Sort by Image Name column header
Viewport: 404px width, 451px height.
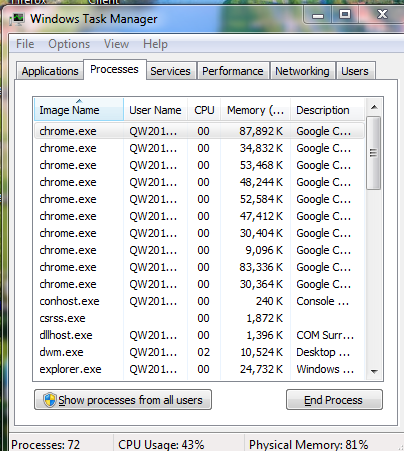79,109
